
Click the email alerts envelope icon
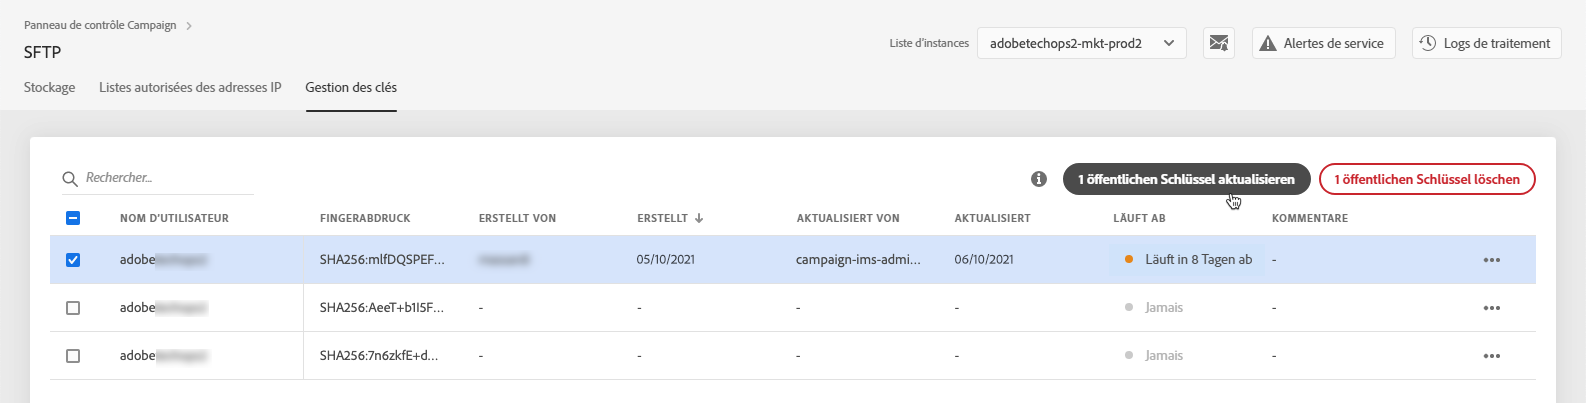tap(1218, 43)
